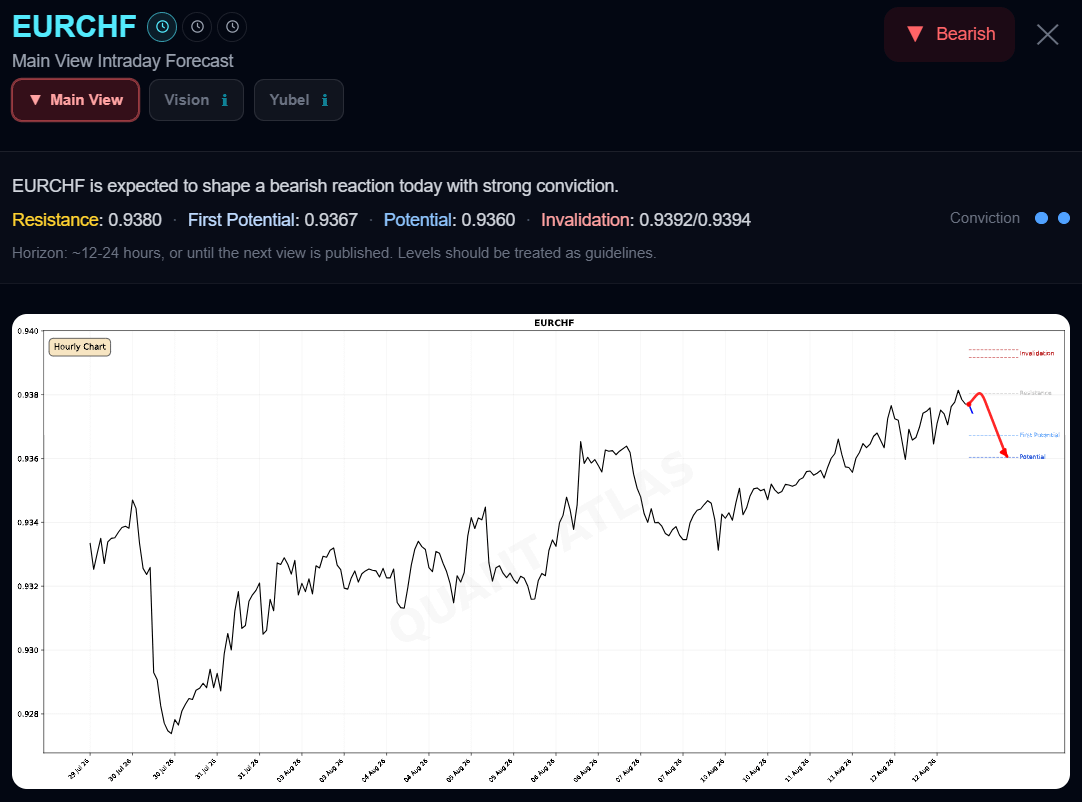1082x802 pixels.
Task: Click the Horizon 12-24 hours note
Action: pyautogui.click(x=334, y=253)
